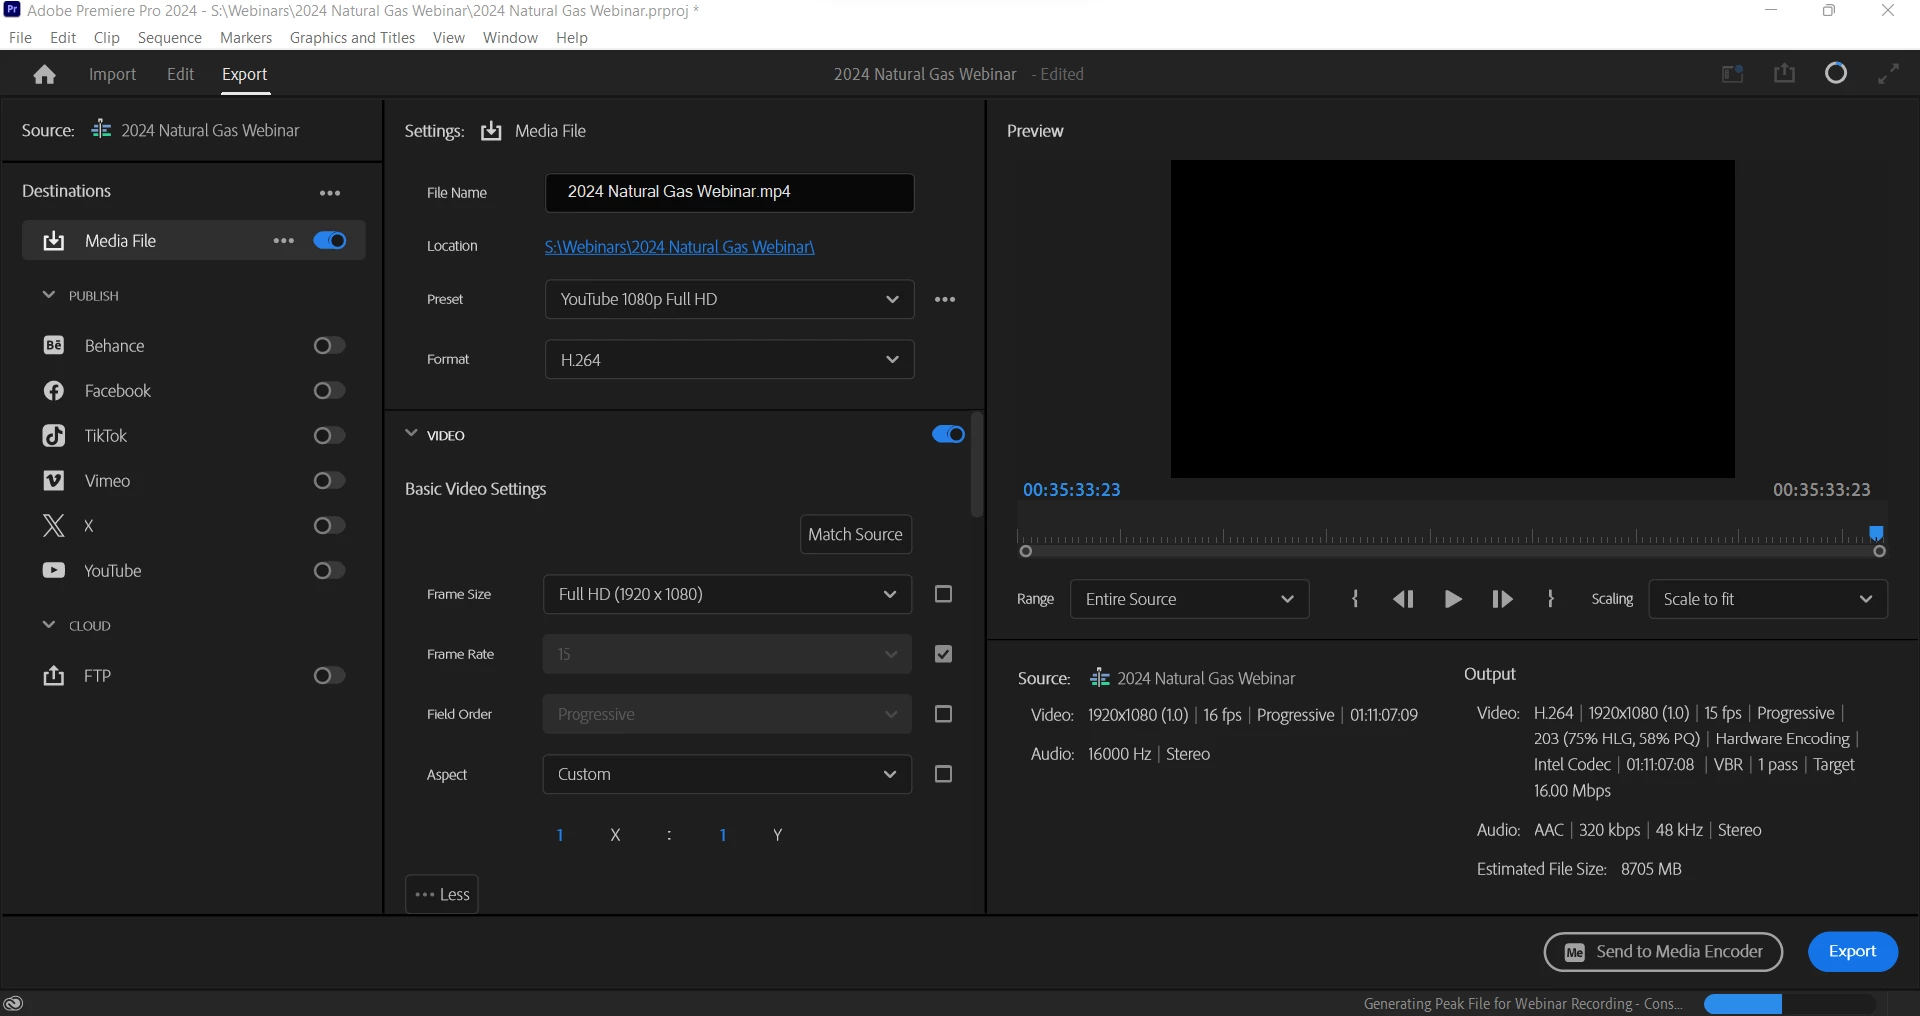The width and height of the screenshot is (1920, 1016).
Task: Click the status bar Creative Cloud icon
Action: (x=14, y=1004)
